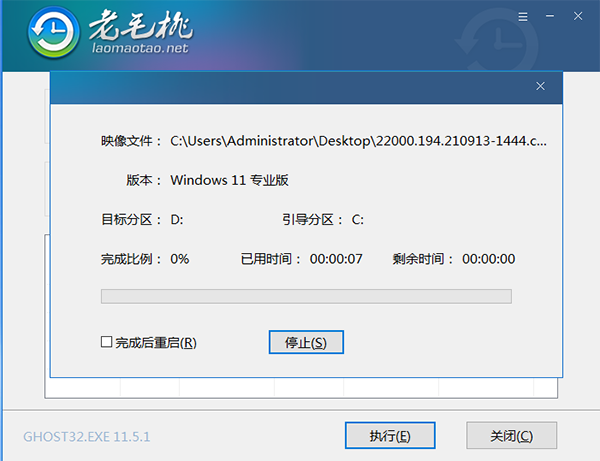
Task: Click the remaining time 00:00:00
Action: pos(488,259)
